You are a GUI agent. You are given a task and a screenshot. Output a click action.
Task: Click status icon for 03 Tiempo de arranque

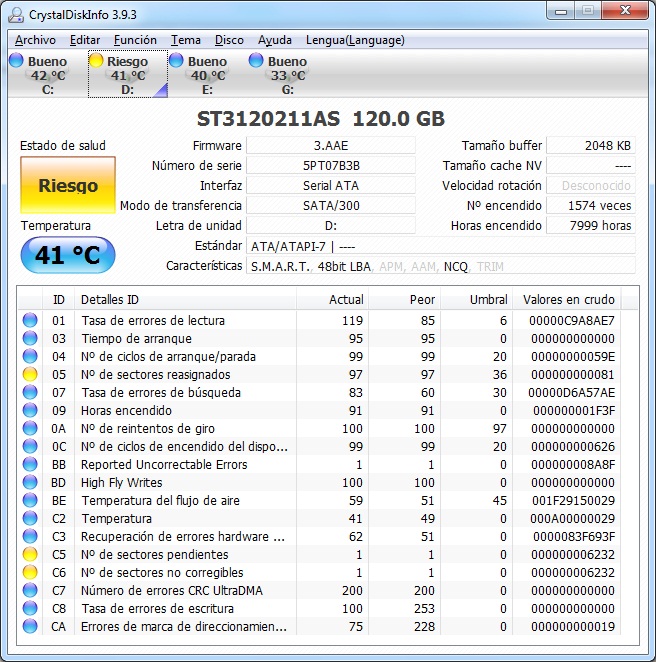pyautogui.click(x=30, y=338)
